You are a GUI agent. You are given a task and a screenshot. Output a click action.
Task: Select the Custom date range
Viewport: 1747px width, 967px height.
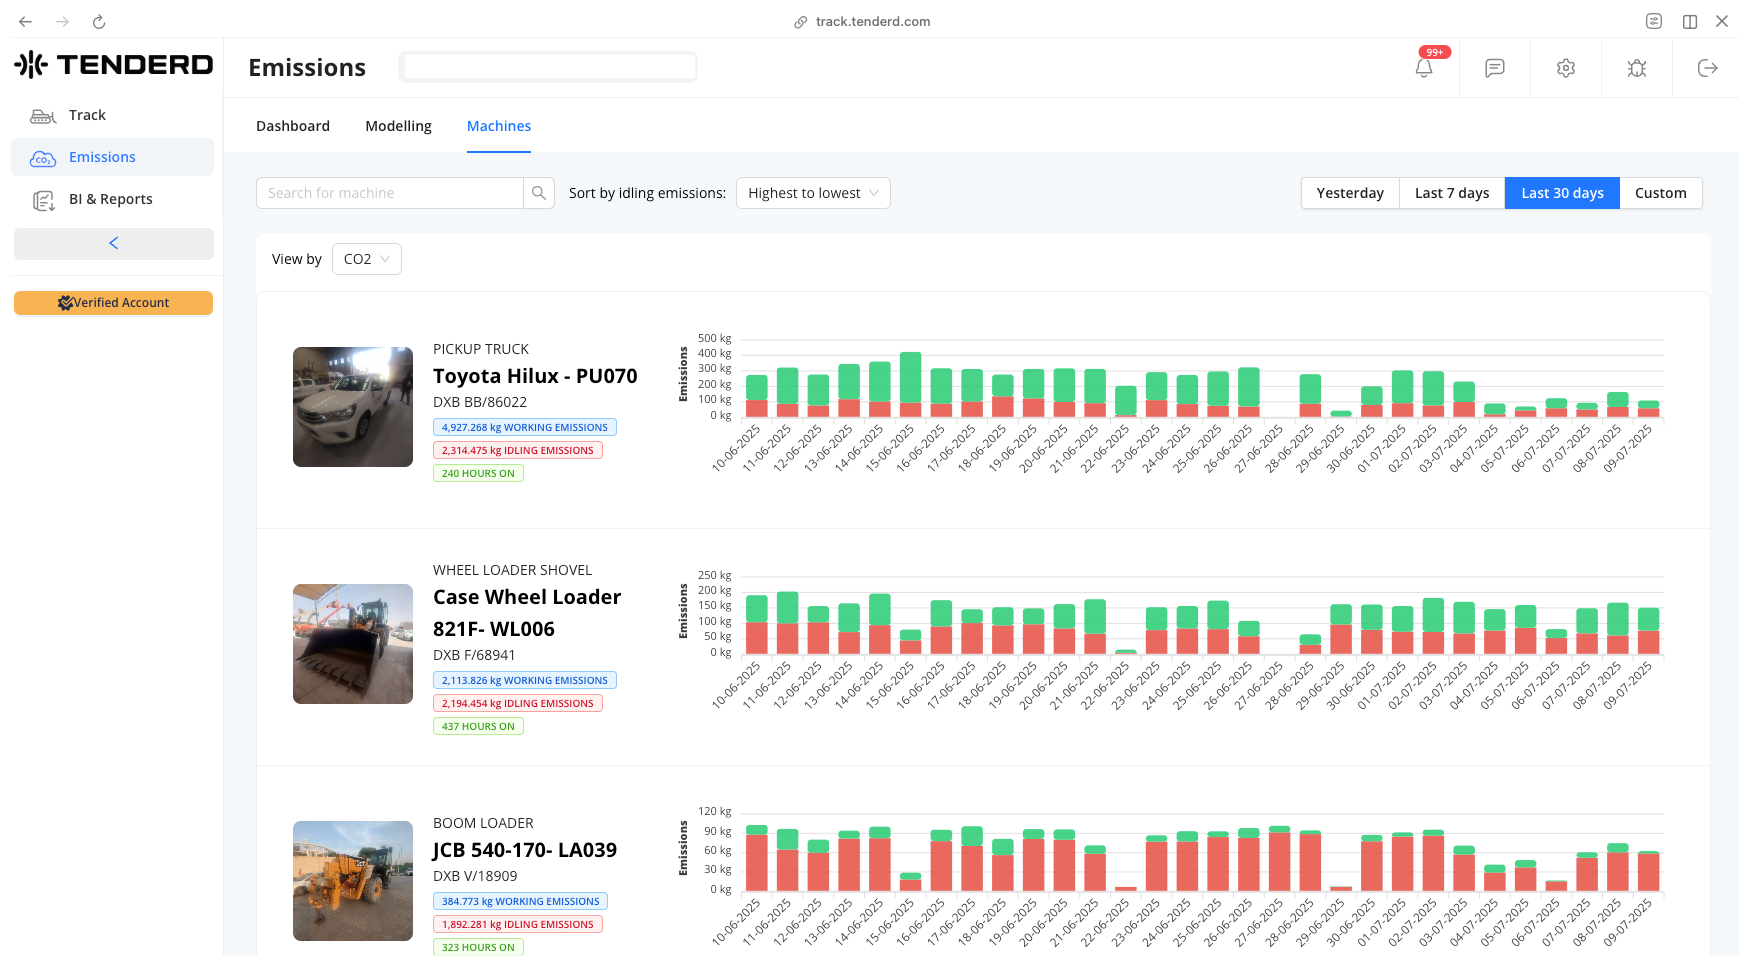coord(1661,193)
